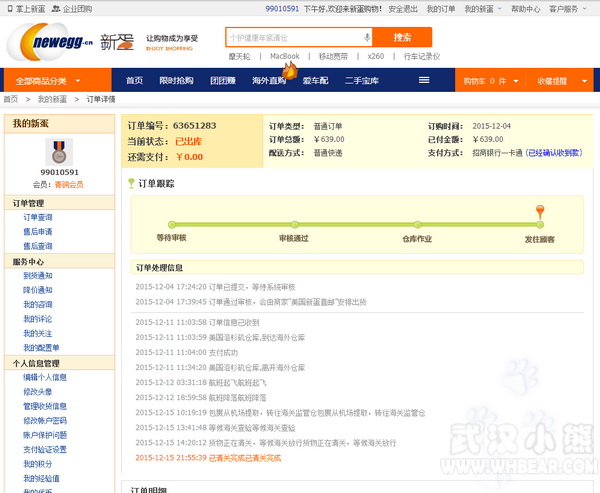Open 企业团购 group purchase link
Viewport: 600px width, 493px height.
tap(72, 8)
